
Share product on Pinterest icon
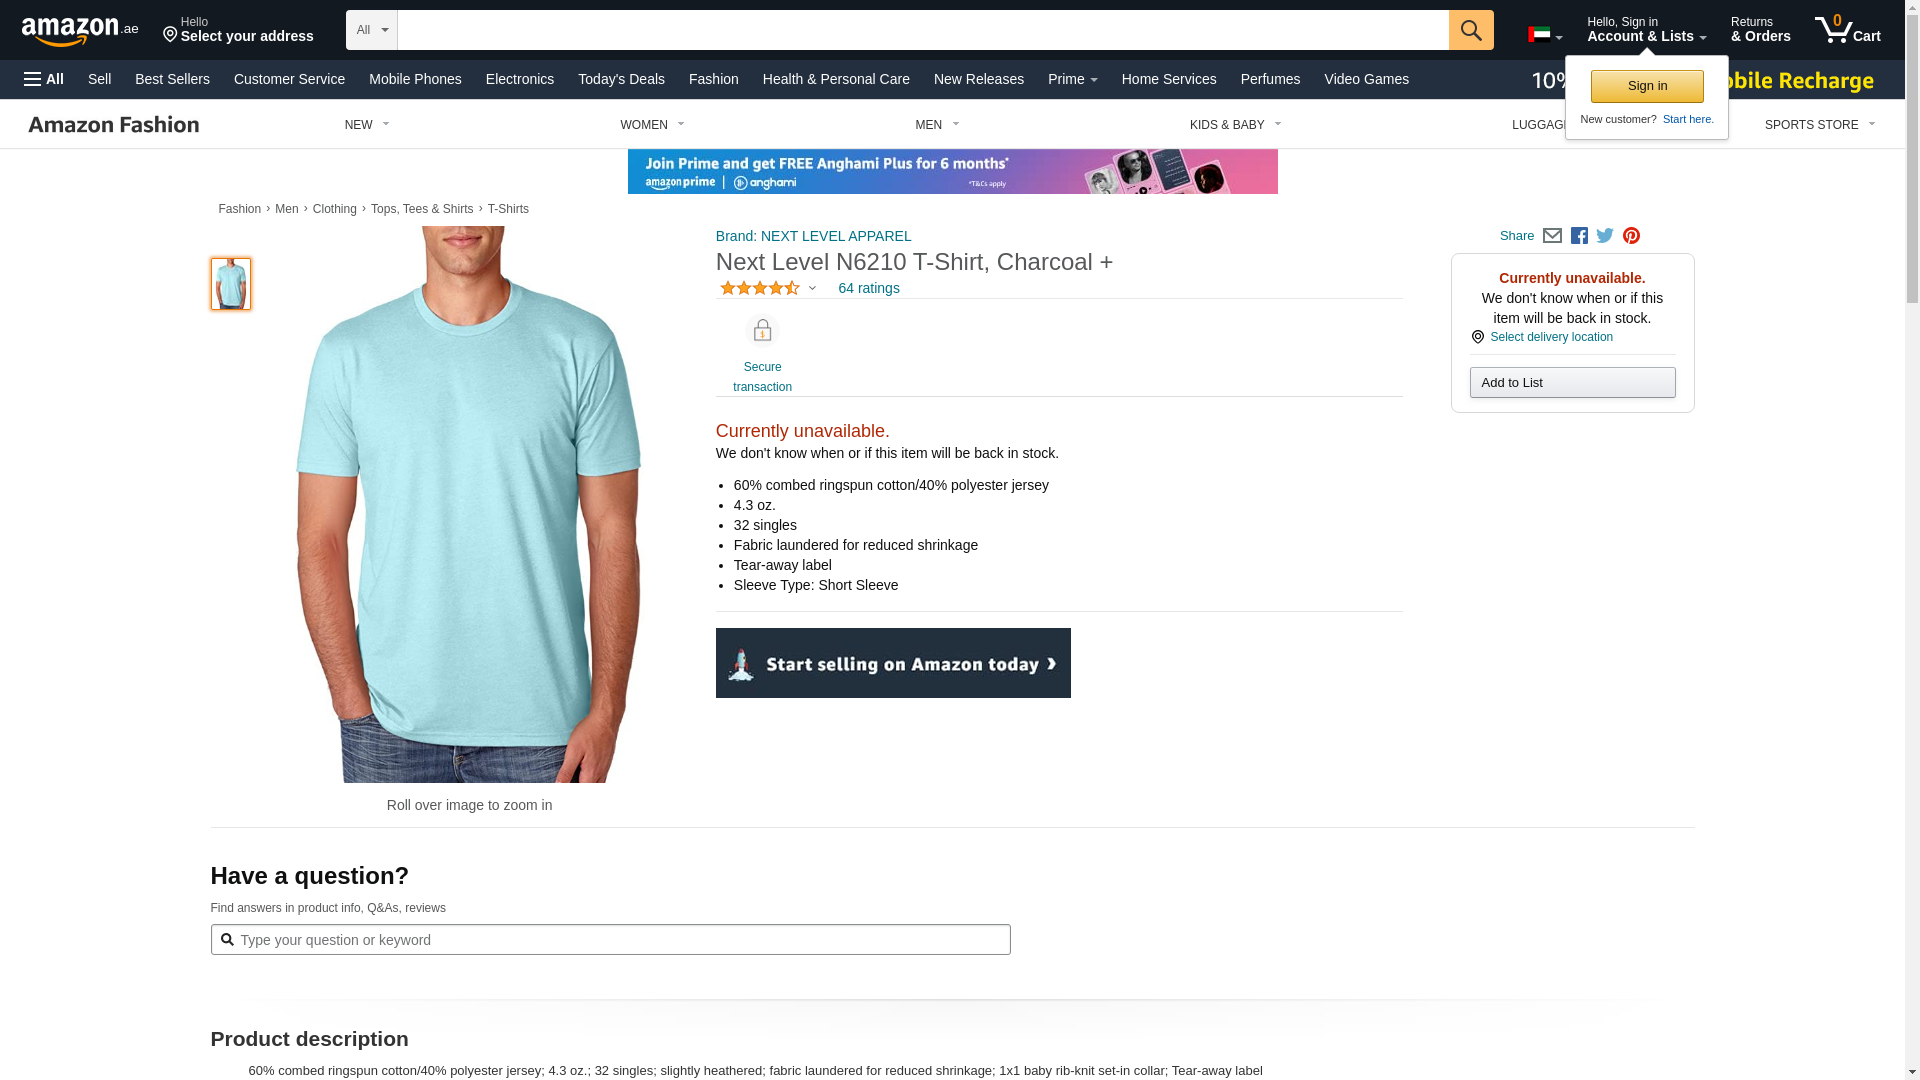(1631, 236)
